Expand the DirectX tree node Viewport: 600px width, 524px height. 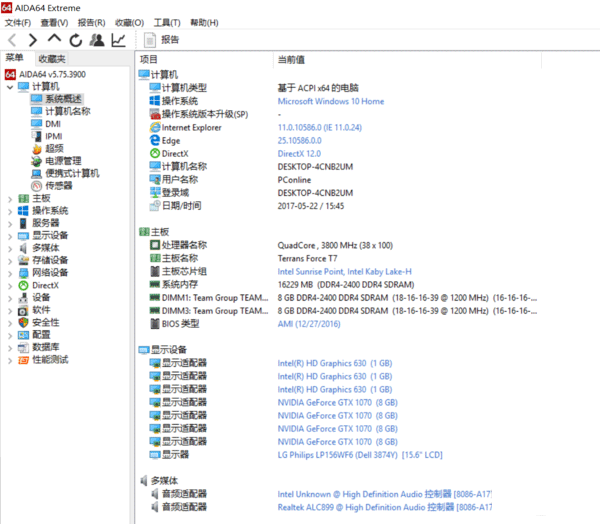point(10,286)
